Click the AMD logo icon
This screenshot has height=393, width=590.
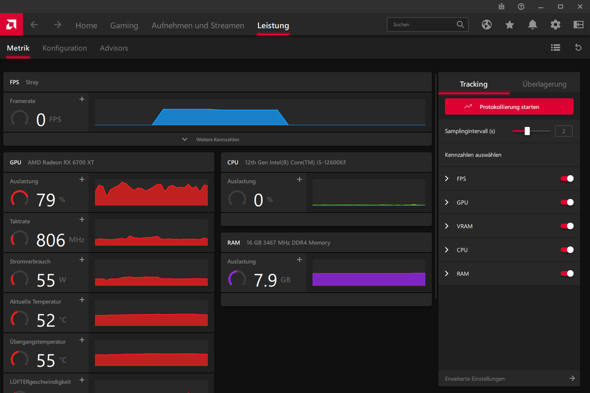point(11,25)
